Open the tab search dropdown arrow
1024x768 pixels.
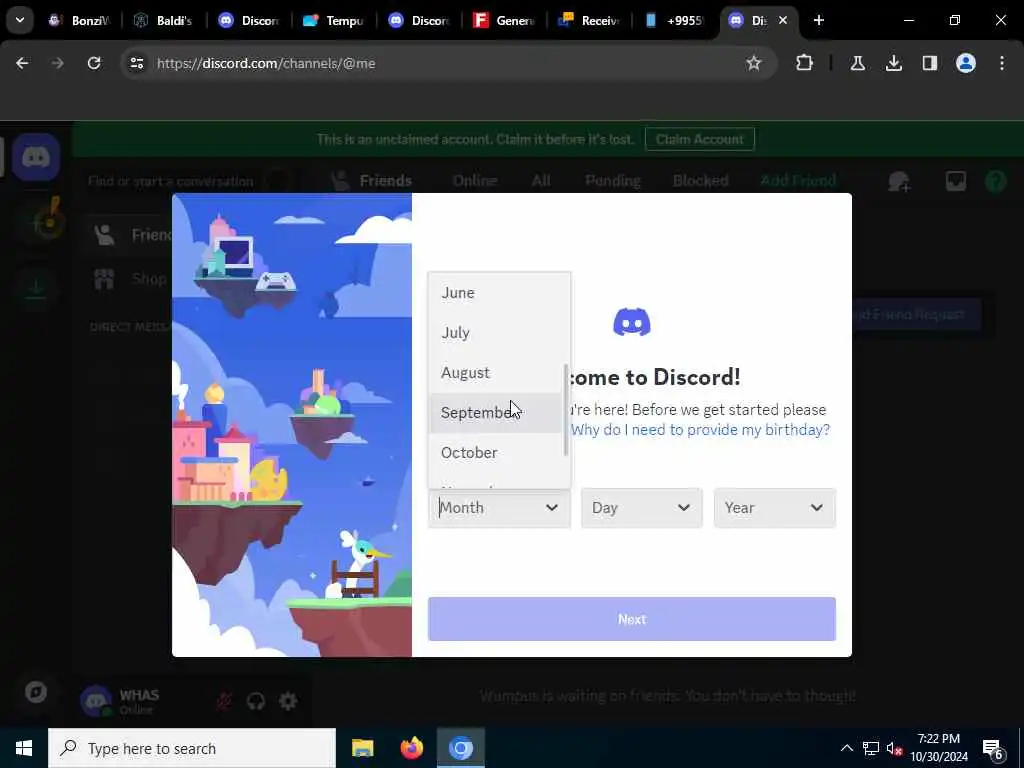20,20
